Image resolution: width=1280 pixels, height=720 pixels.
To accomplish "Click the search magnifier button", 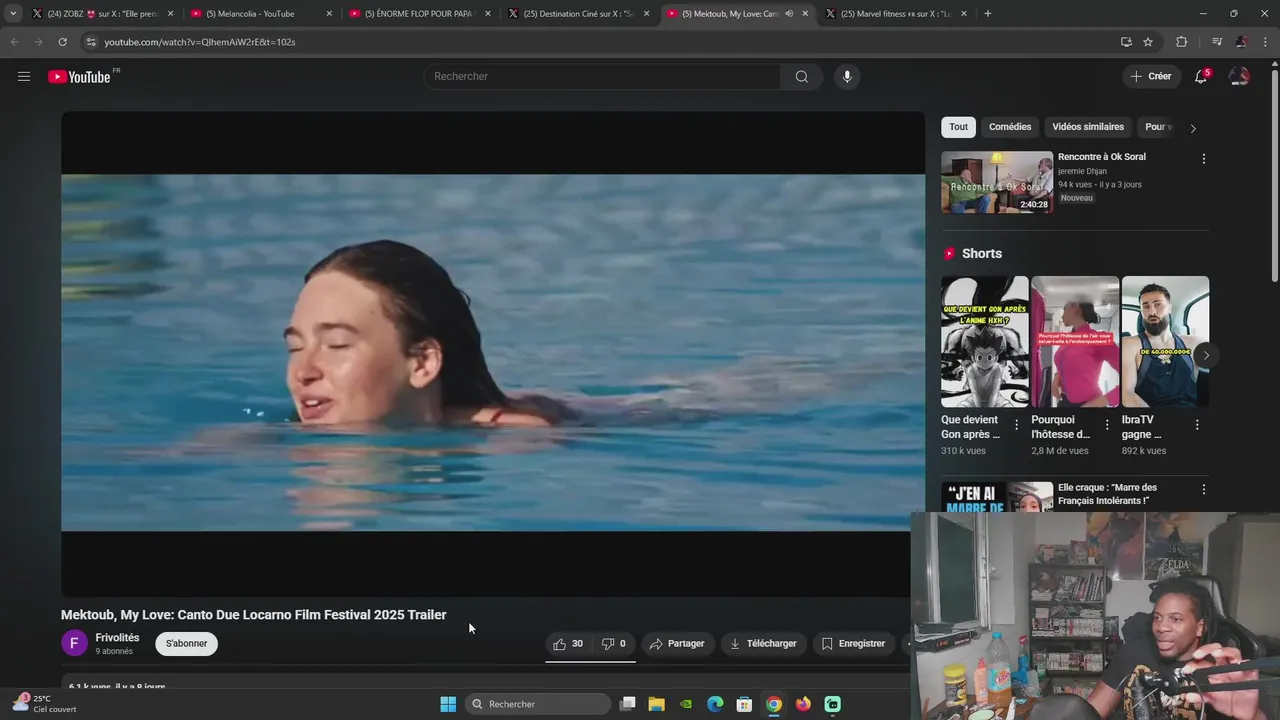I will (802, 76).
